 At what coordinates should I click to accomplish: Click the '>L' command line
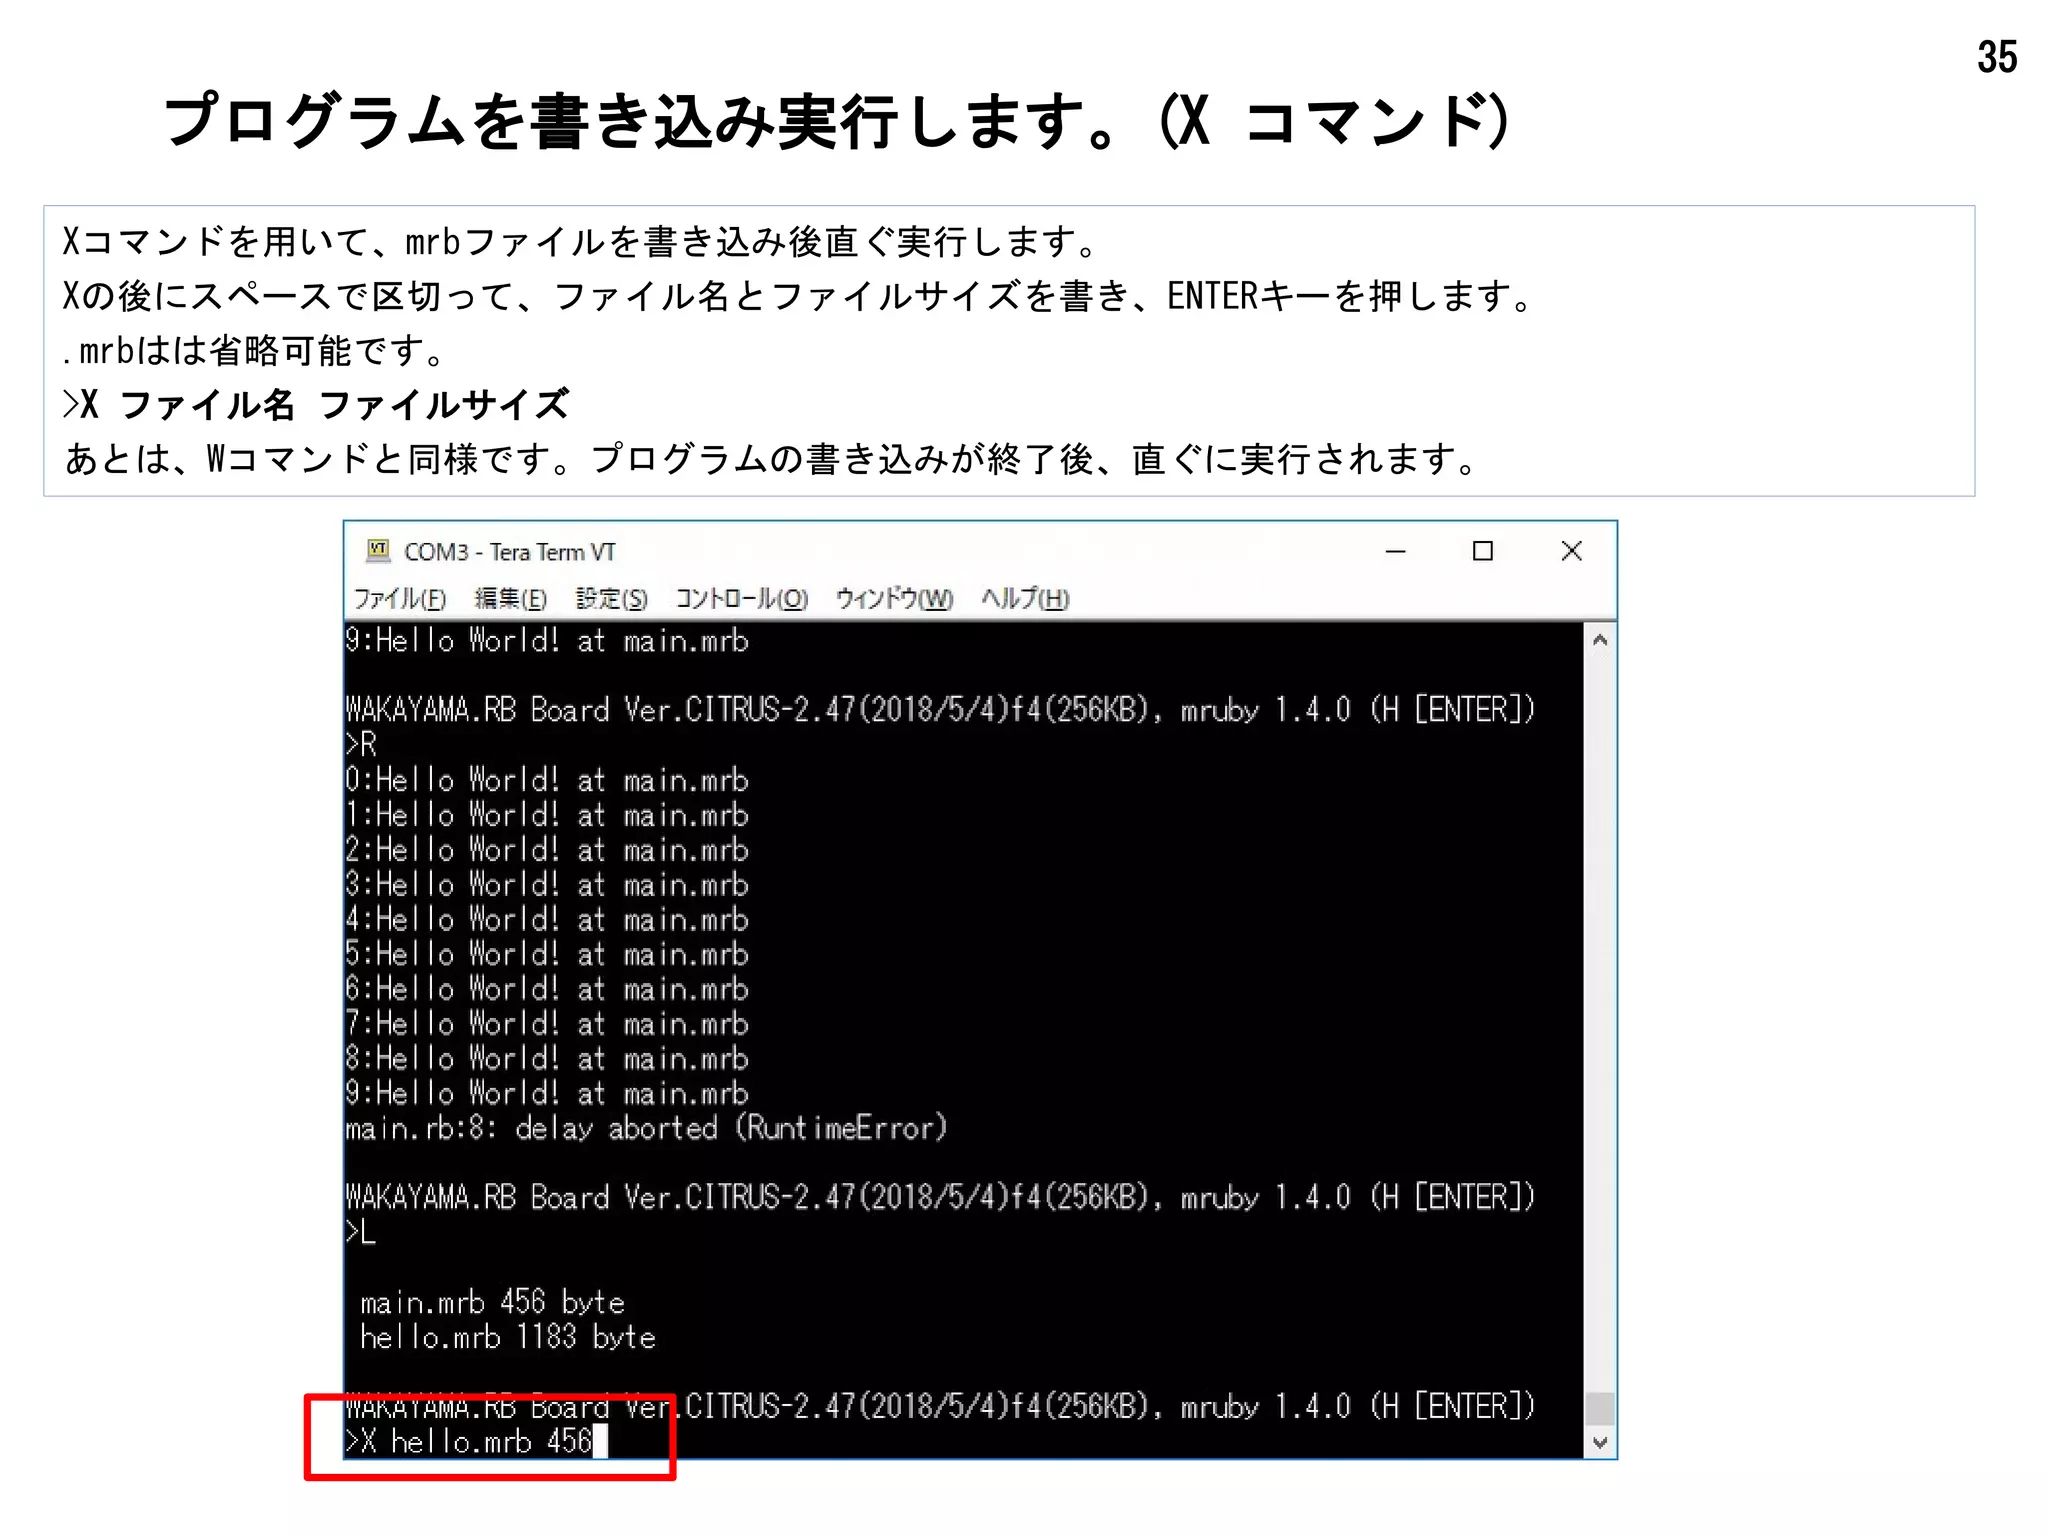pos(361,1232)
